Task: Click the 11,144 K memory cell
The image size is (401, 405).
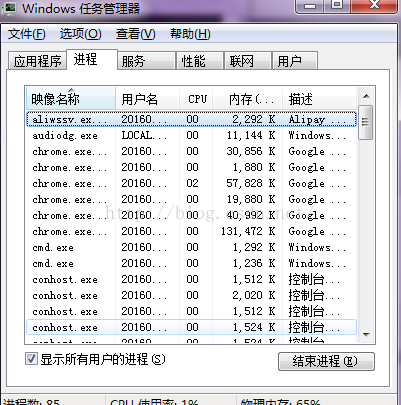Action: click(251, 135)
